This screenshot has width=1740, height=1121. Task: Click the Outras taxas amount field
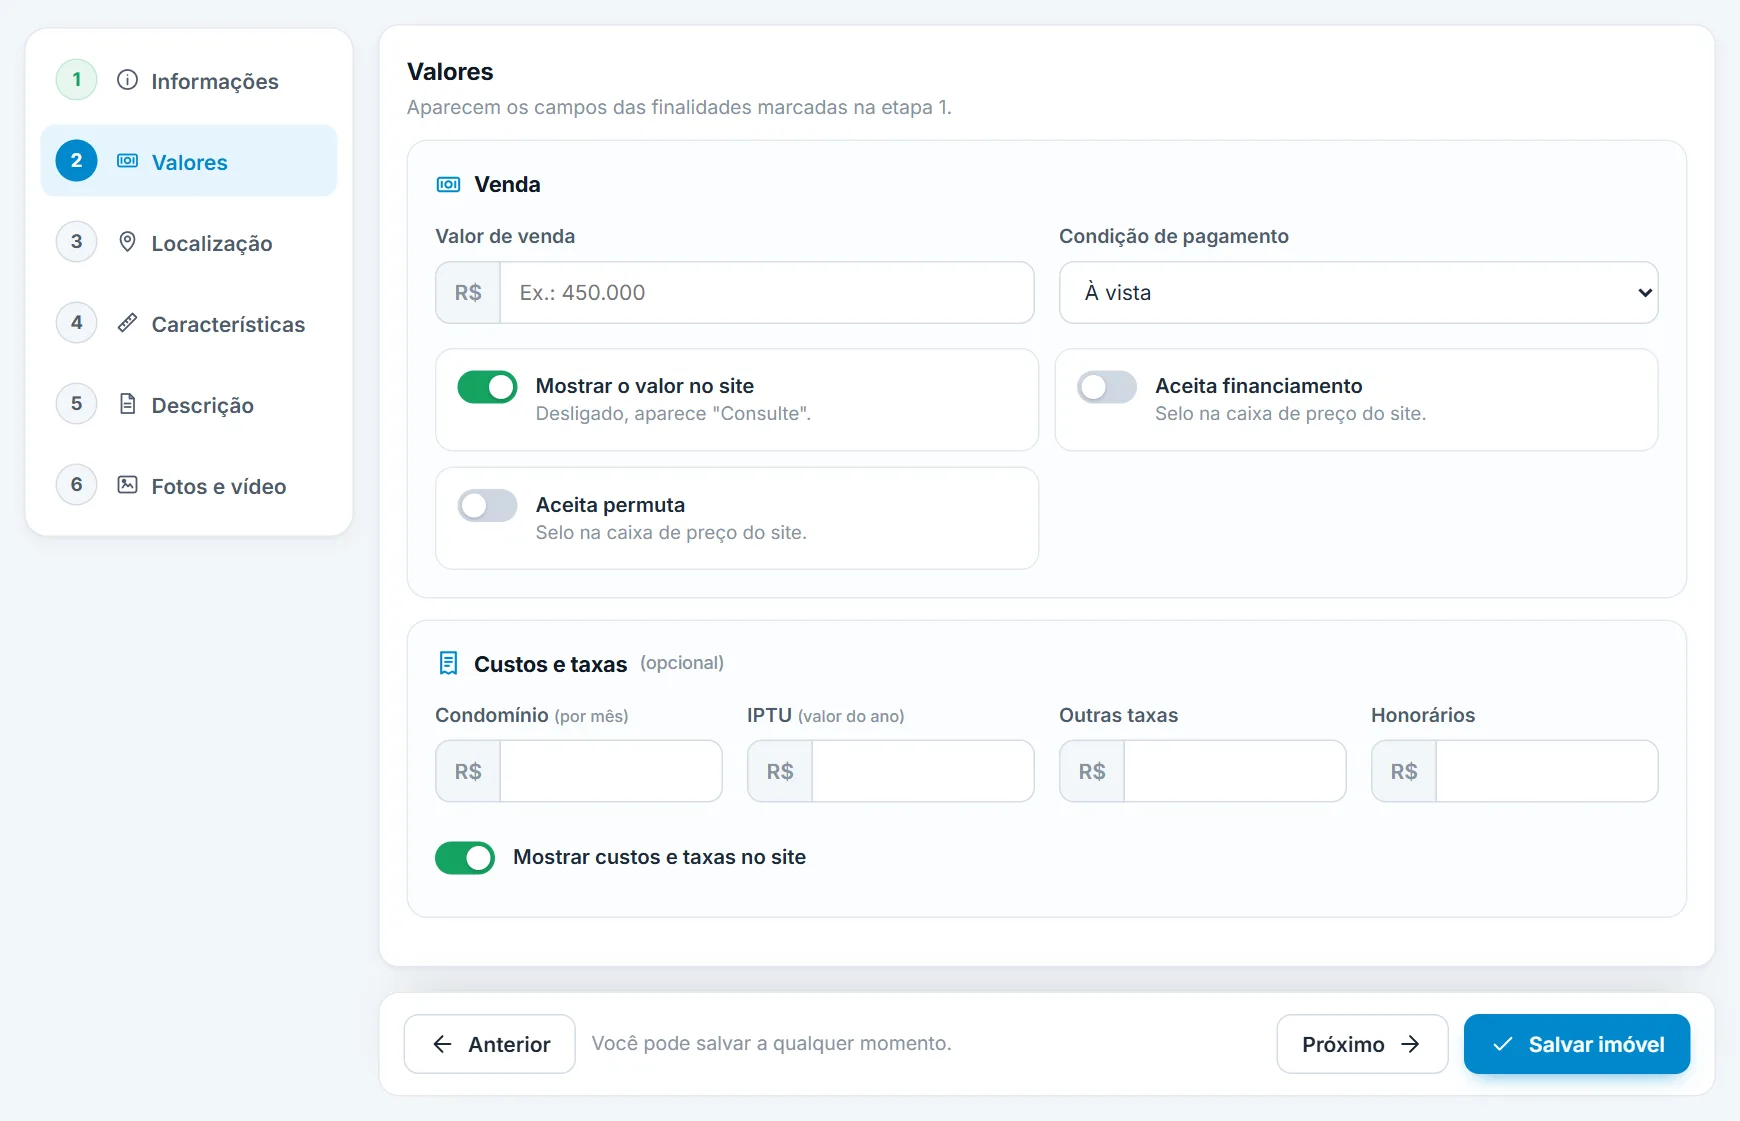click(1235, 771)
